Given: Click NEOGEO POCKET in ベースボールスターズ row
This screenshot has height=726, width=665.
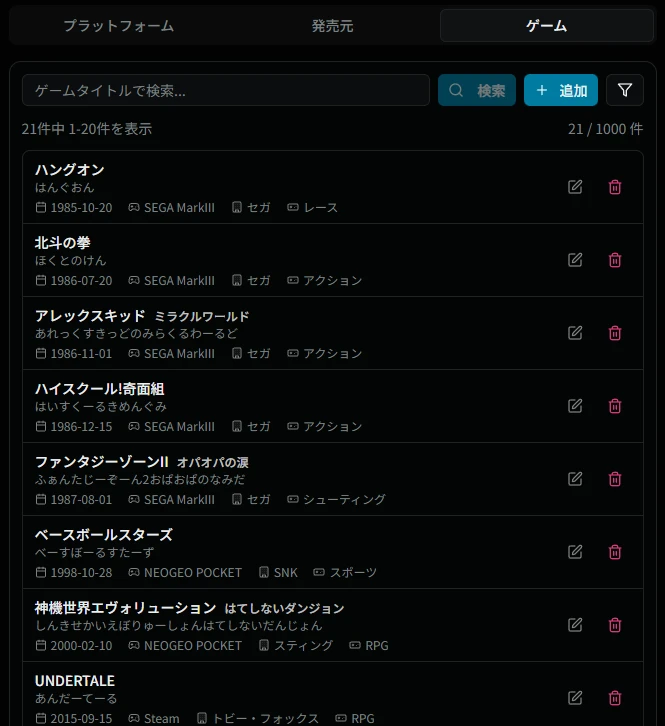Looking at the screenshot, I should pos(193,572).
